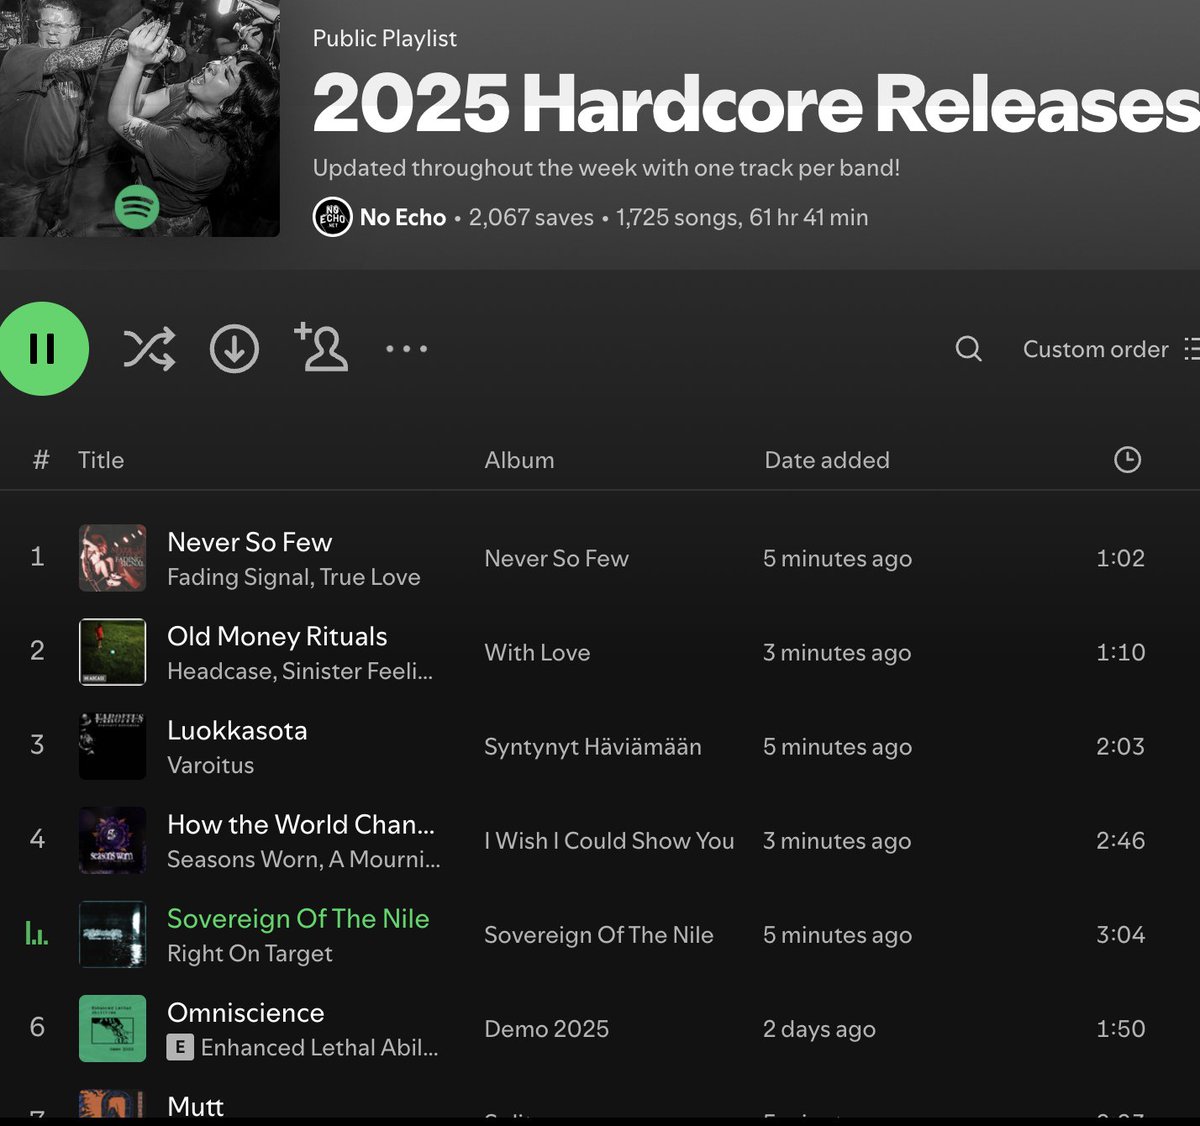
Task: Click the 2,067 saves count
Action: coord(531,217)
